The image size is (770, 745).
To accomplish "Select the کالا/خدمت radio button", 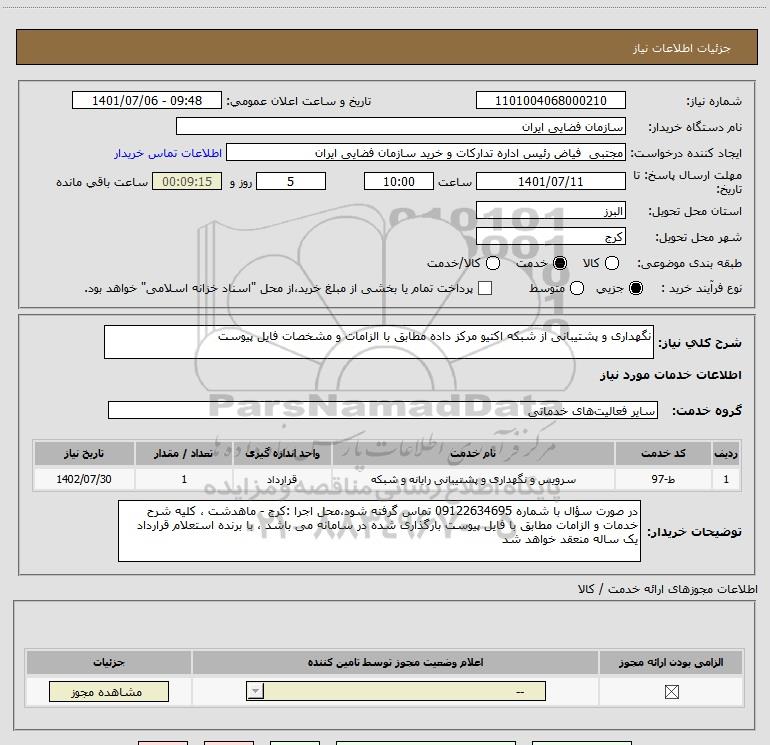I will pyautogui.click(x=493, y=263).
